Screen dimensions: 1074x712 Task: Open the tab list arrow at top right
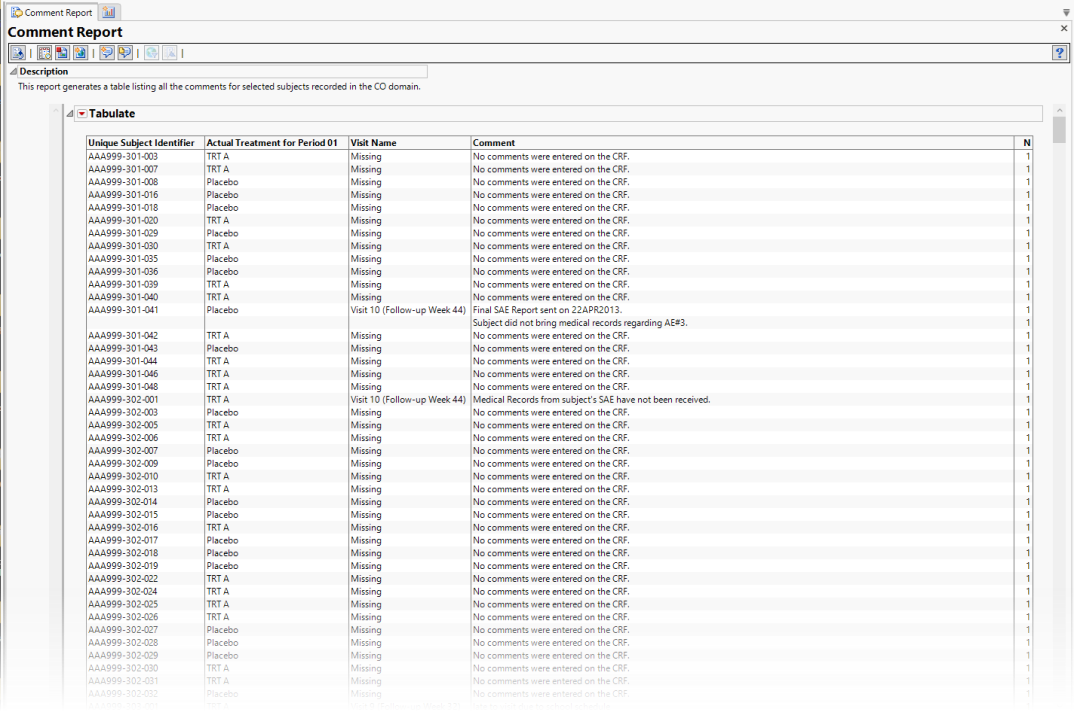click(1066, 12)
